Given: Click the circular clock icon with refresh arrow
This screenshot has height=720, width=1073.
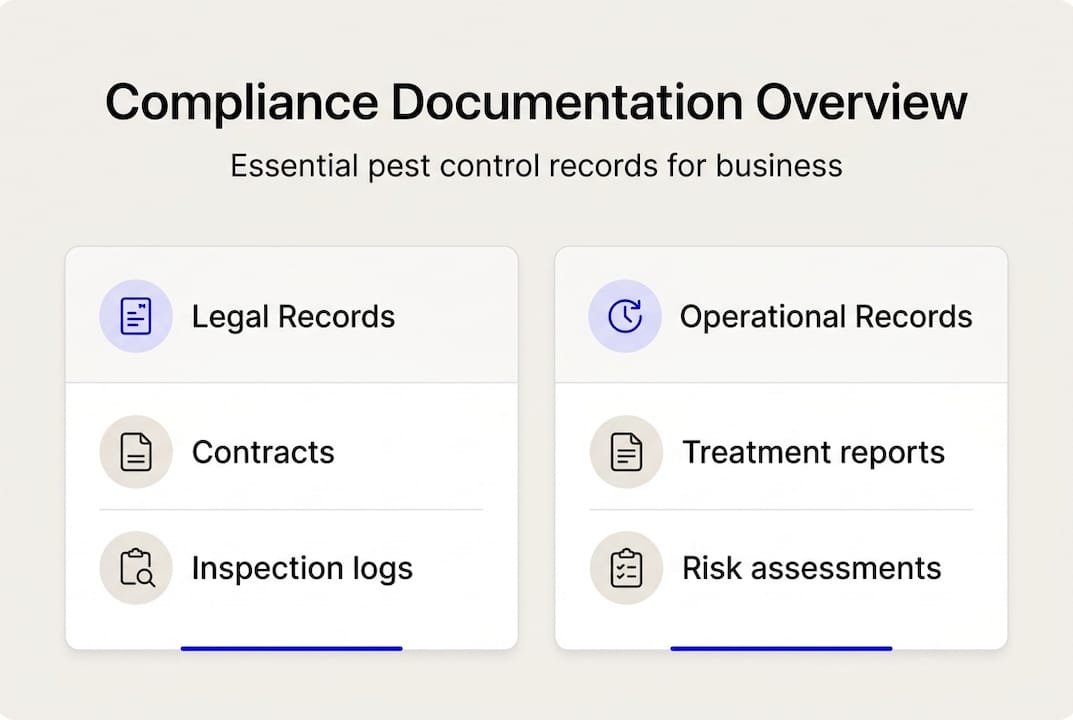Looking at the screenshot, I should 625,316.
